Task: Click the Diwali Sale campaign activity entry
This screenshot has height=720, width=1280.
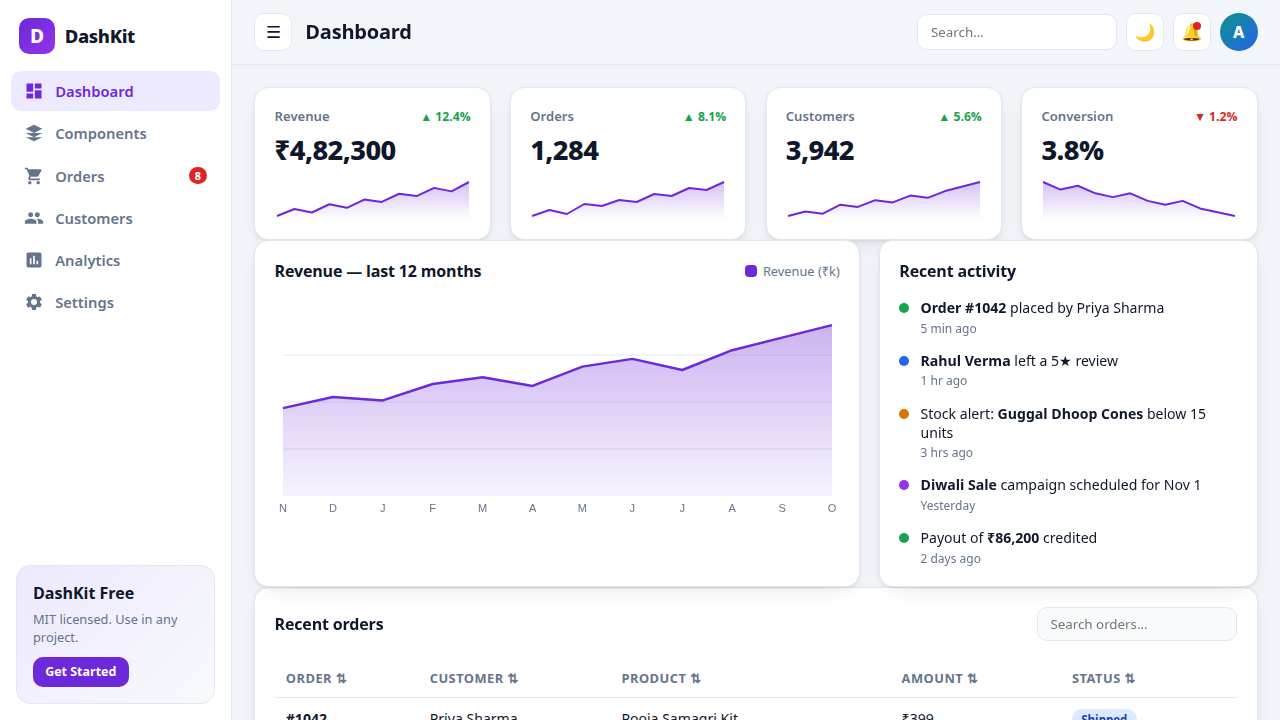Action: coord(1068,495)
